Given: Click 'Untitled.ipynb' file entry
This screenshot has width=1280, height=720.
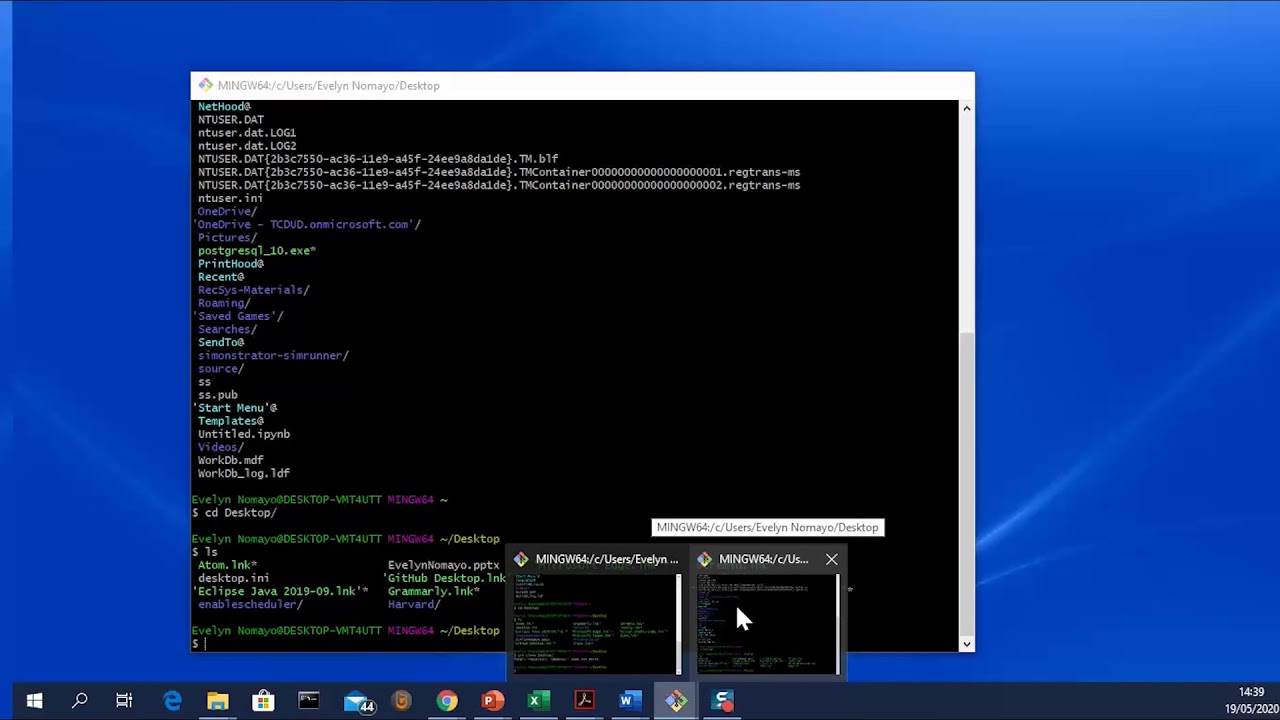Looking at the screenshot, I should [244, 434].
